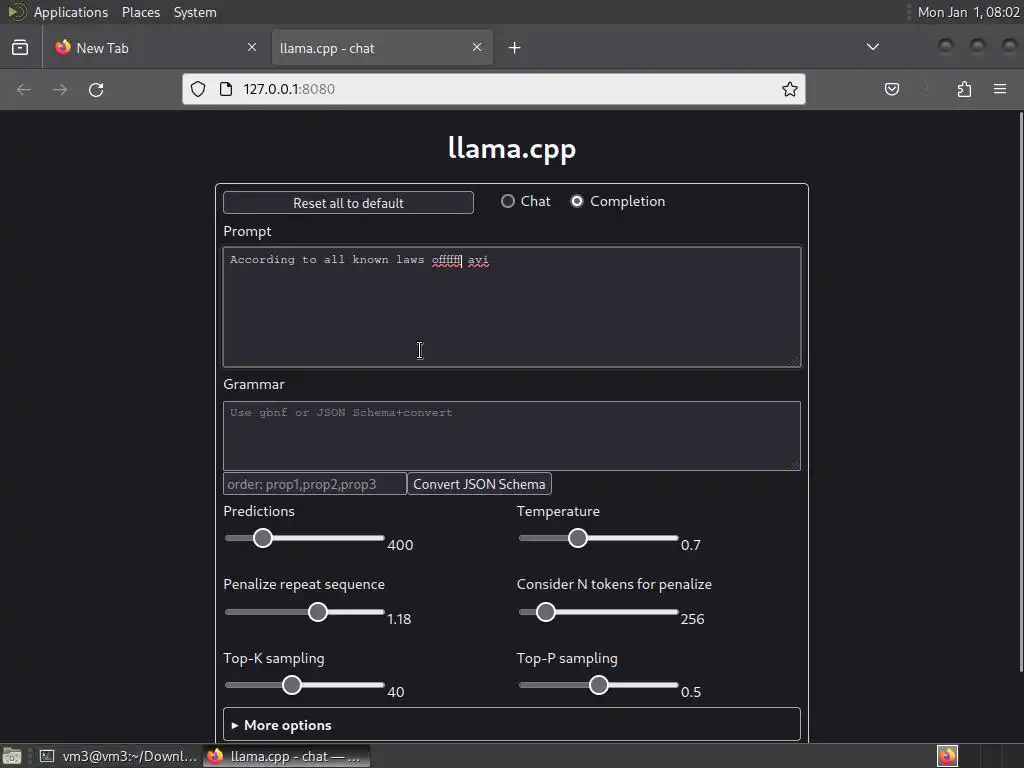
Task: Open the extensions puzzle icon
Action: 964,89
